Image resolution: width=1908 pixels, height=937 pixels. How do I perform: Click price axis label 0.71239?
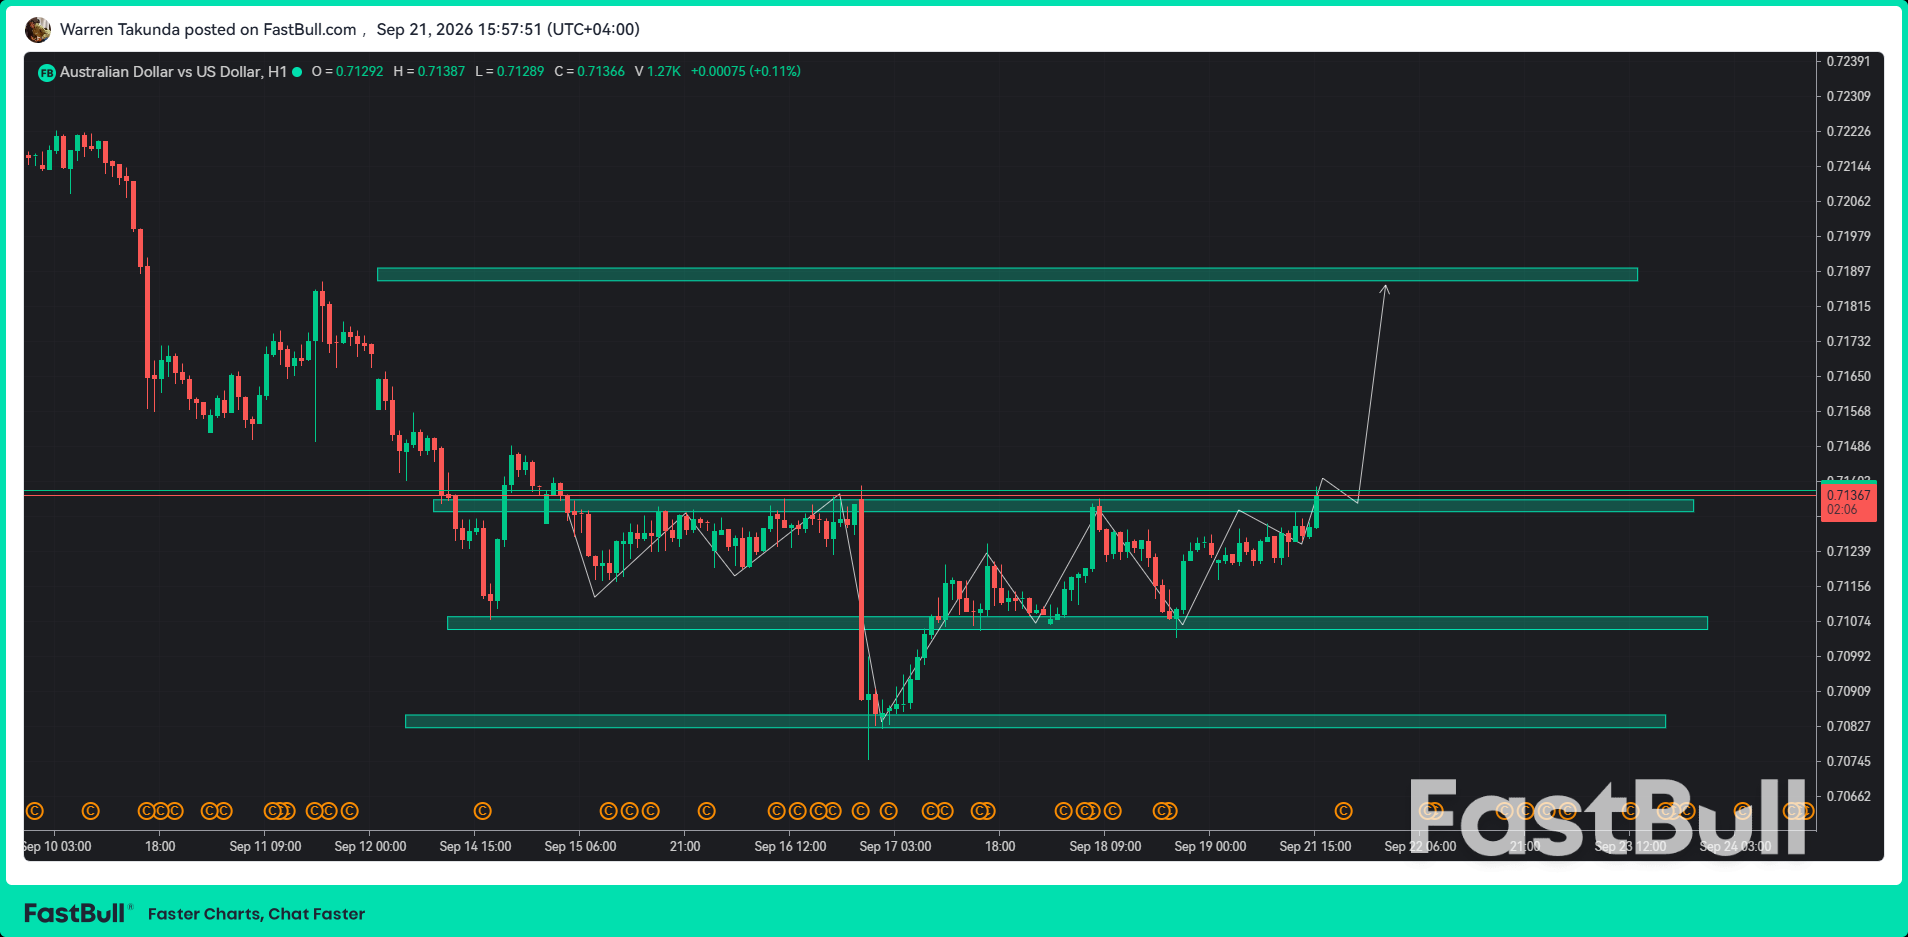point(1848,551)
